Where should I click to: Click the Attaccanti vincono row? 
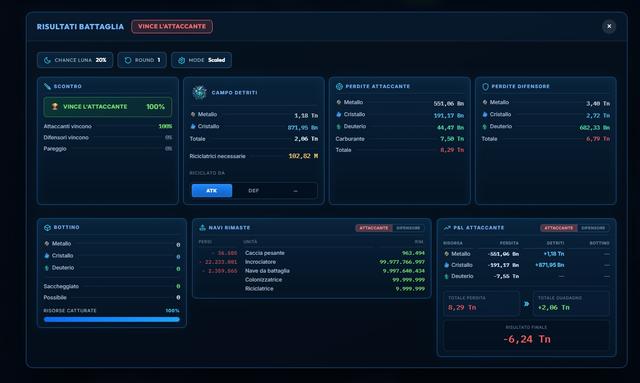108,126
